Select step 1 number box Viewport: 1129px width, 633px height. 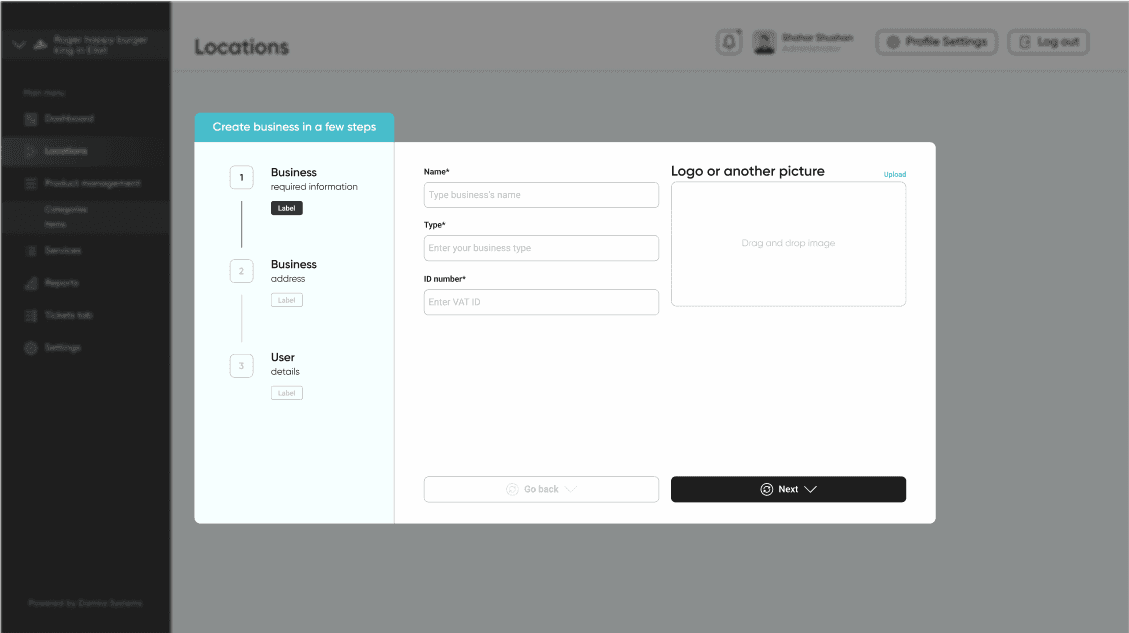(x=241, y=177)
